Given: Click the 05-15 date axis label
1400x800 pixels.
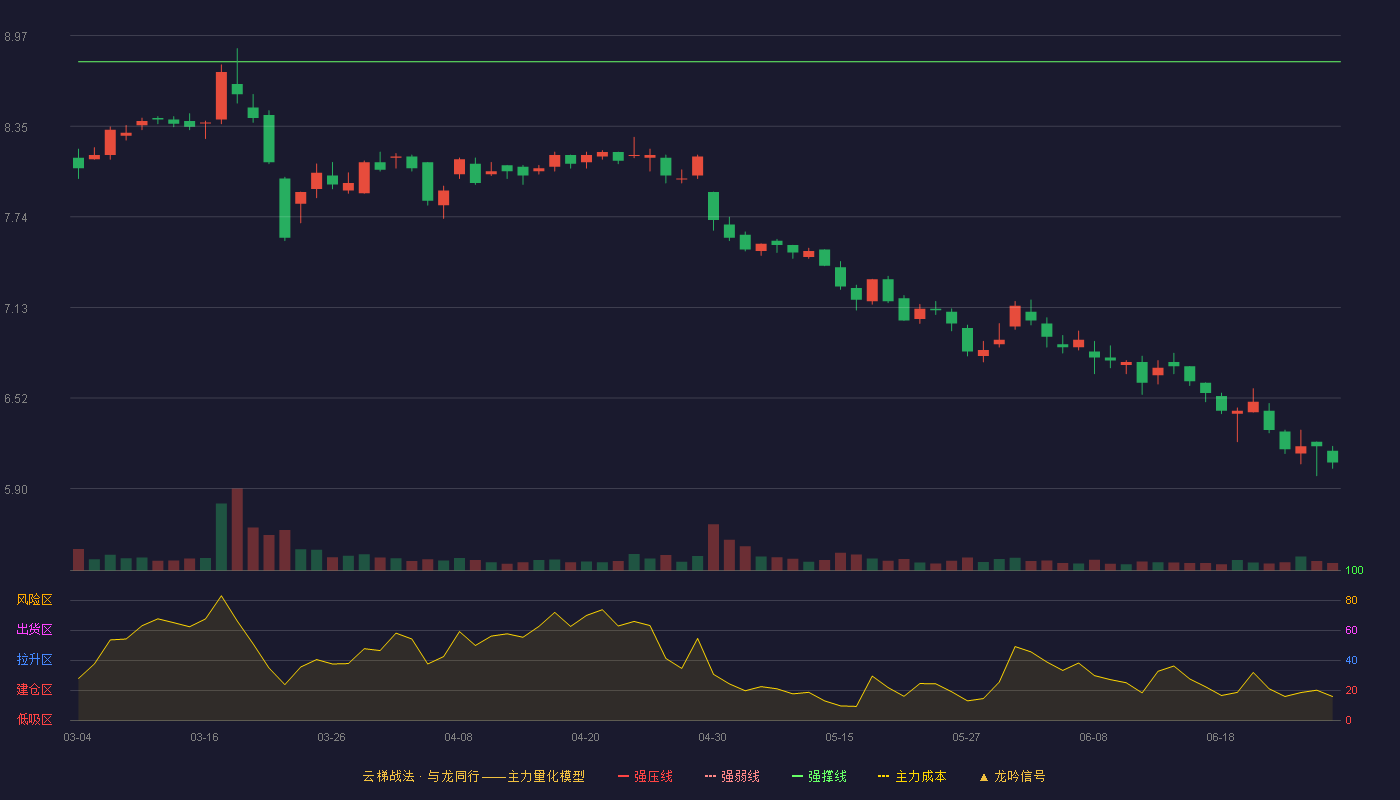Looking at the screenshot, I should coord(840,737).
